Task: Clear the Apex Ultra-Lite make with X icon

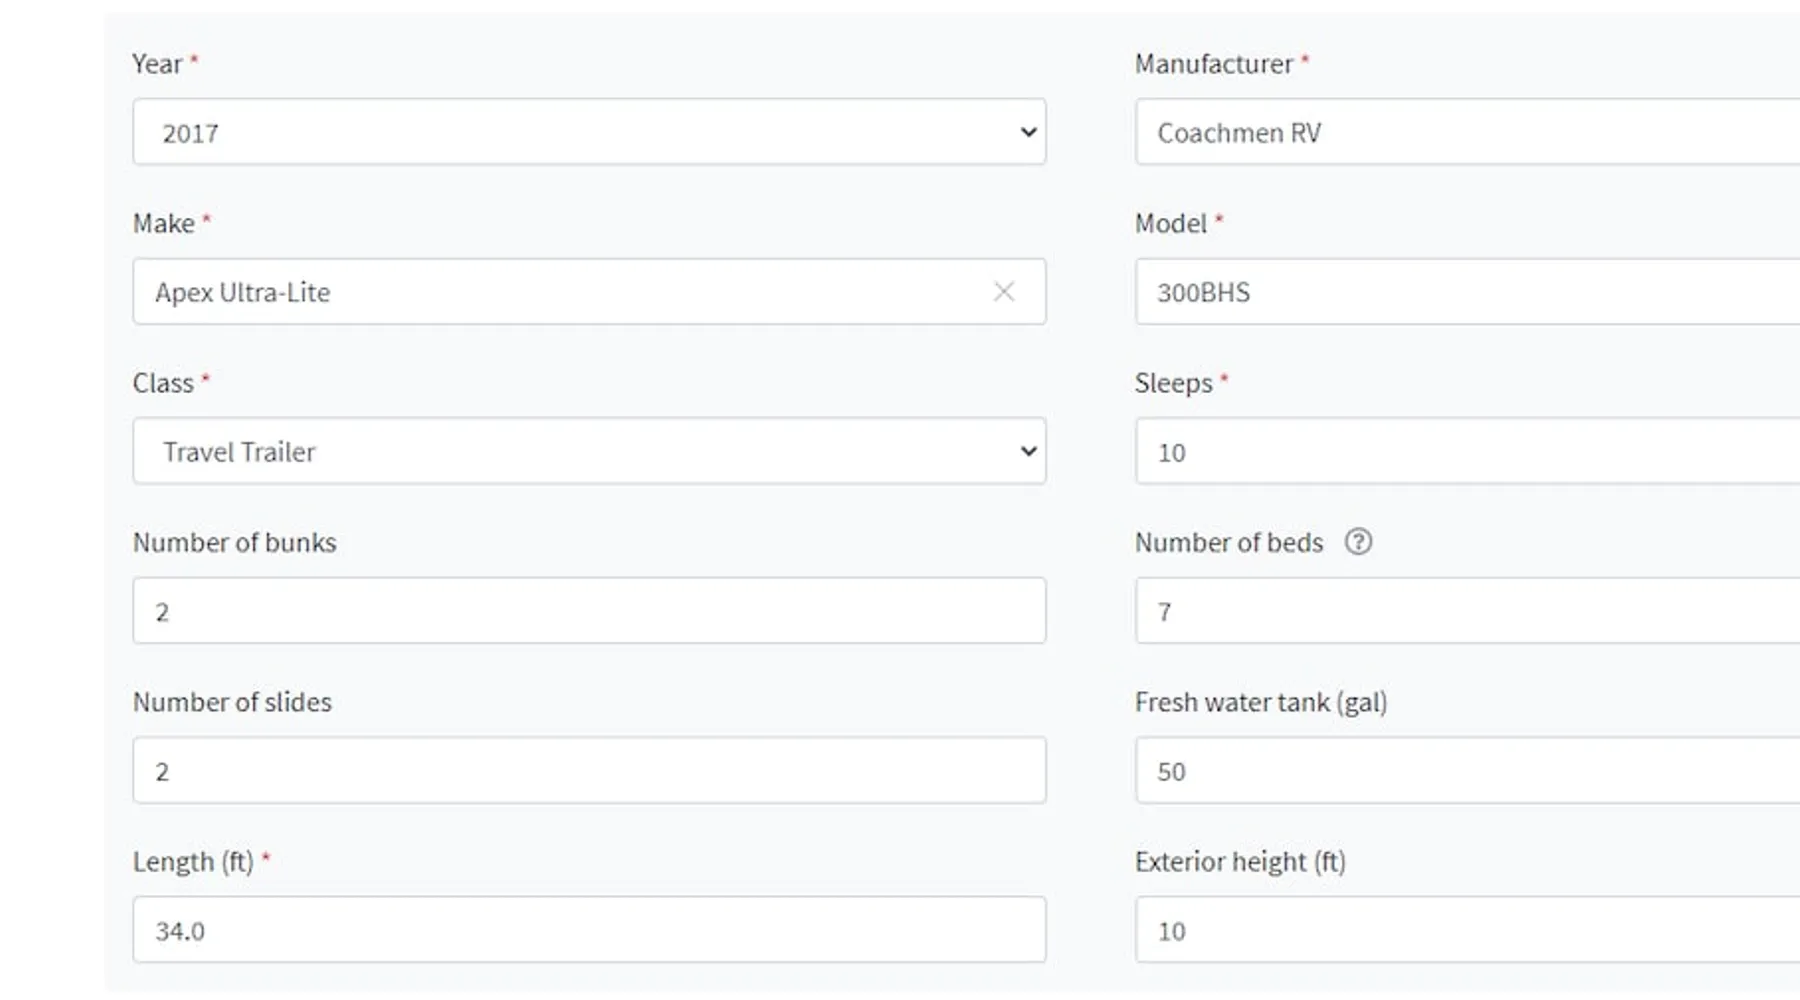Action: point(1004,291)
